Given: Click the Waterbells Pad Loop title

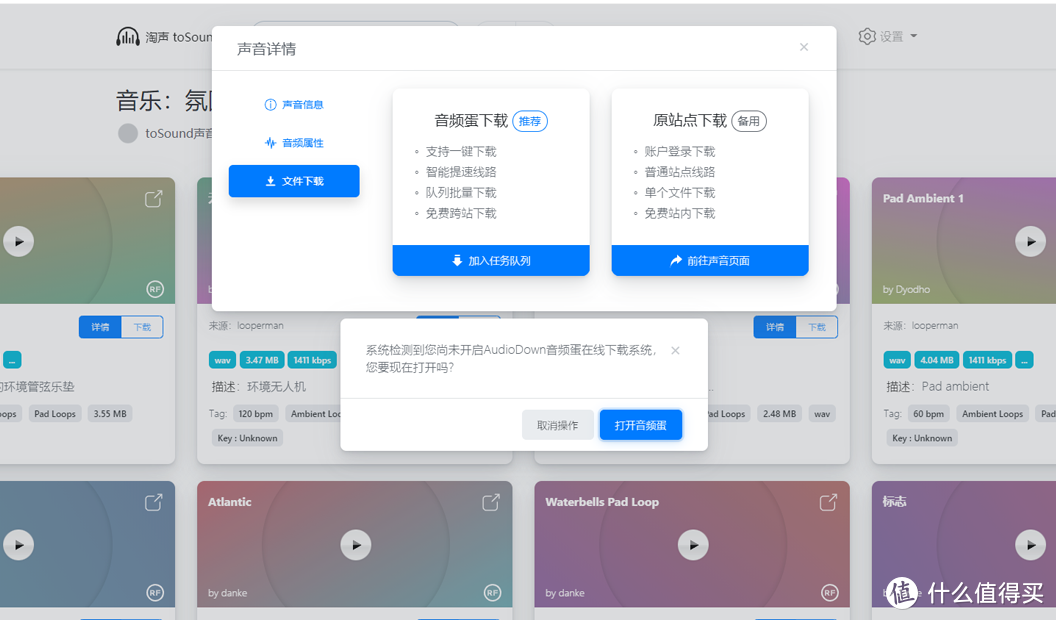Looking at the screenshot, I should tap(602, 502).
